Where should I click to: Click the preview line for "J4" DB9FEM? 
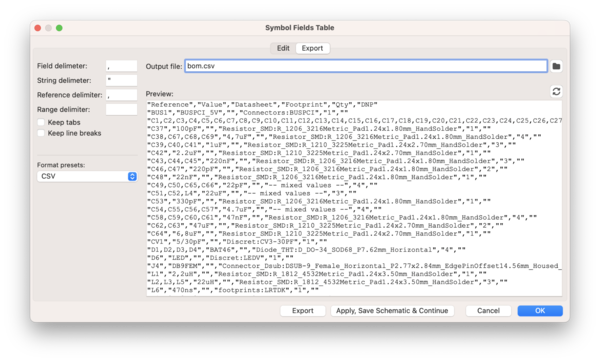[x=354, y=266]
